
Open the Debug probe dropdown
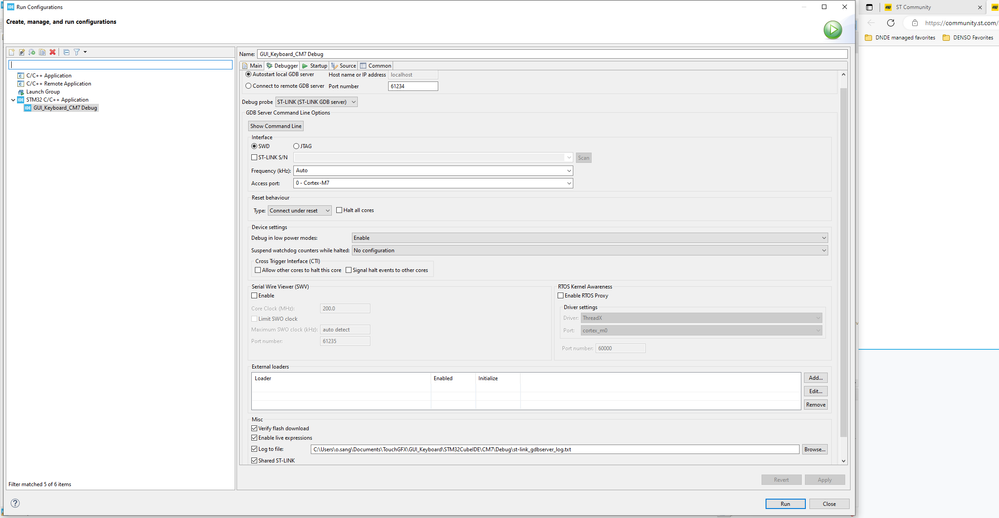tap(316, 102)
